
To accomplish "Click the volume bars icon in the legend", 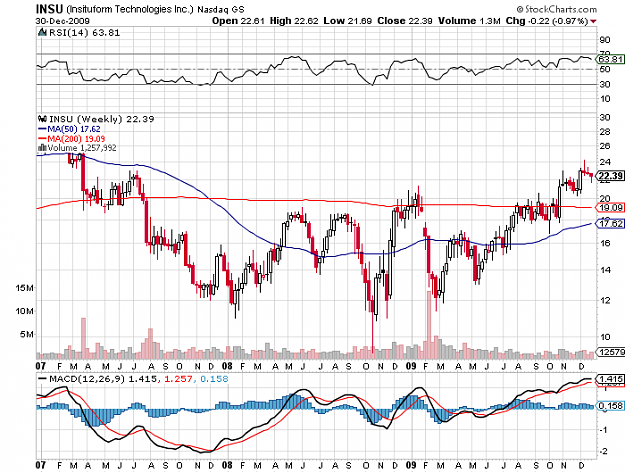I will point(42,148).
